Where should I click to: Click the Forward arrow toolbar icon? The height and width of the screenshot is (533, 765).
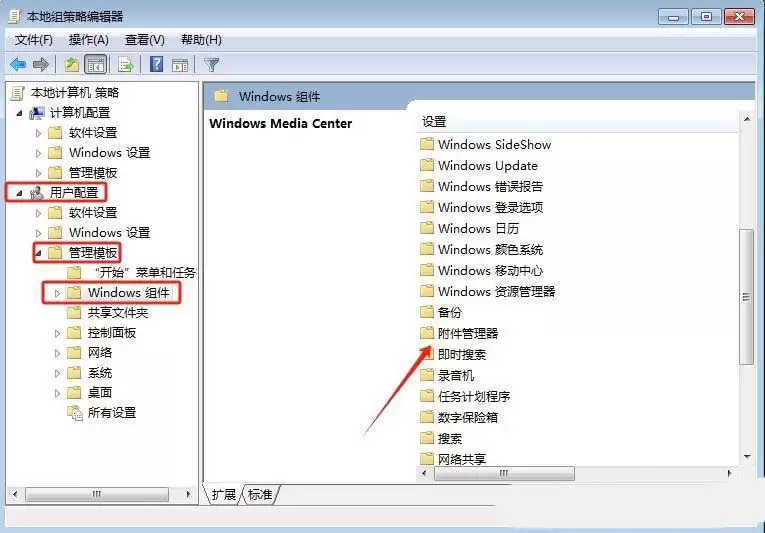[40, 64]
